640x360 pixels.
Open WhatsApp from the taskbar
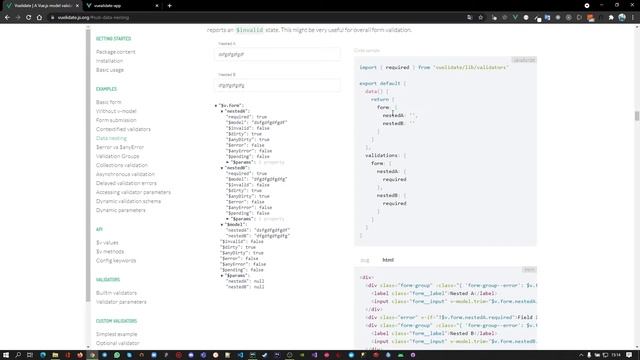coord(117,355)
